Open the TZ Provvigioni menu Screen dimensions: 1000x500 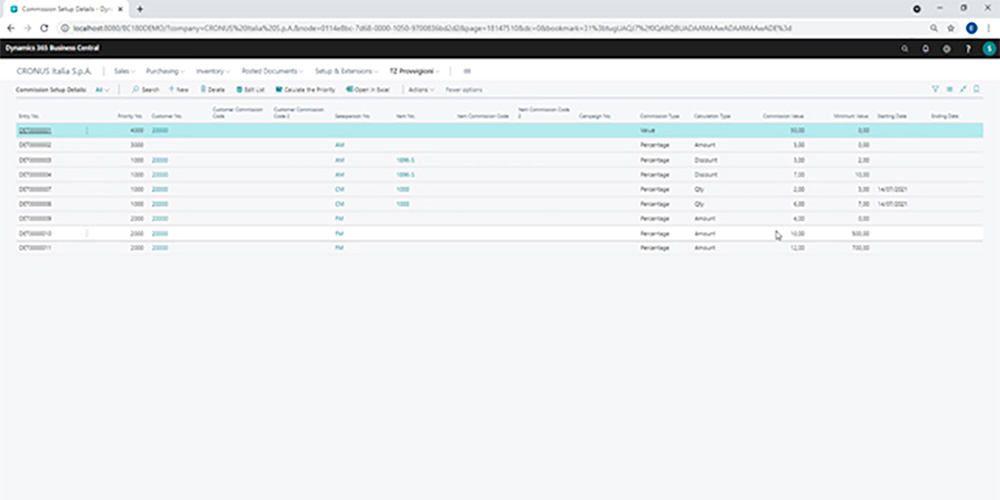(415, 71)
